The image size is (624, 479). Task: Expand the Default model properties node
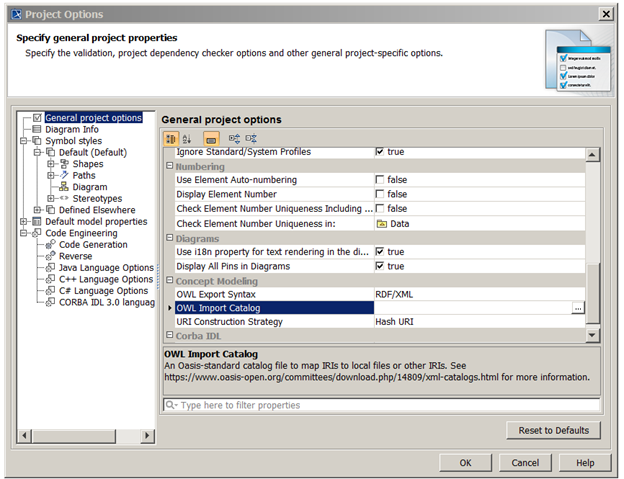pyautogui.click(x=25, y=221)
